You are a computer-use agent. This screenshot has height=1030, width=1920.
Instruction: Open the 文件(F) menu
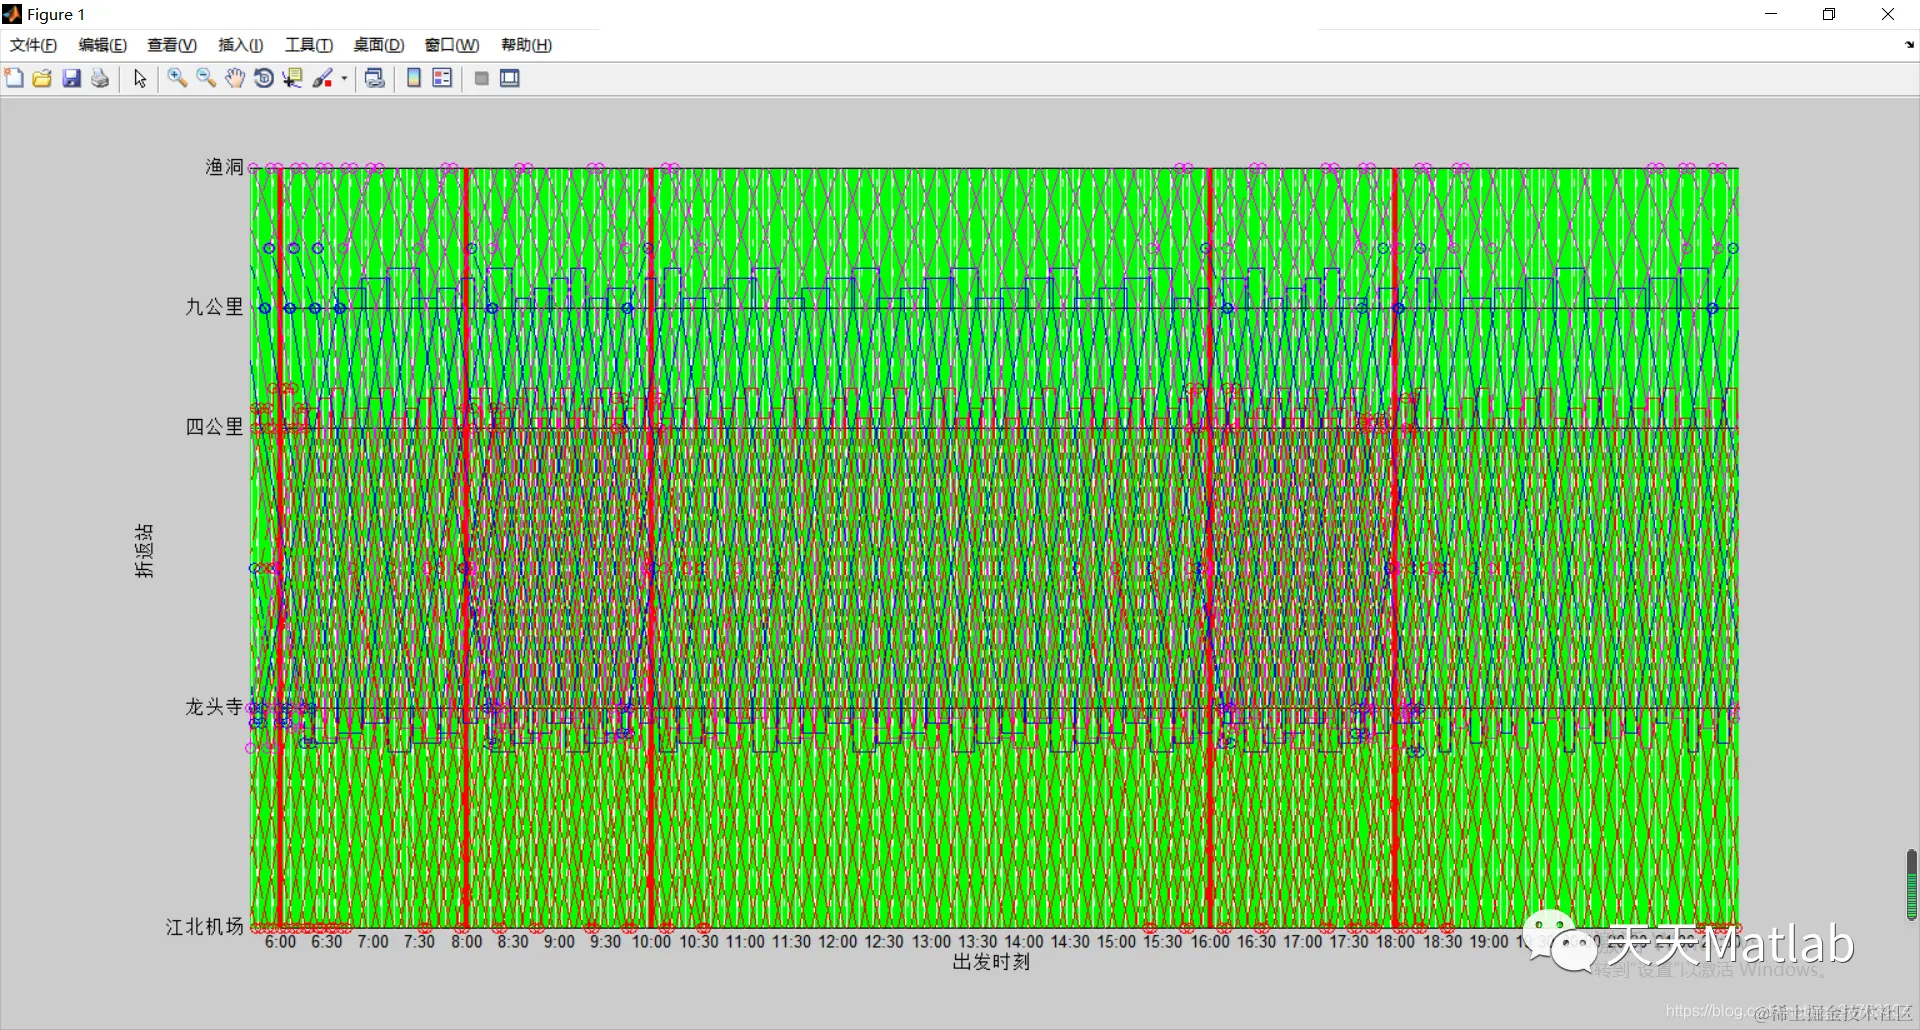(x=33, y=45)
